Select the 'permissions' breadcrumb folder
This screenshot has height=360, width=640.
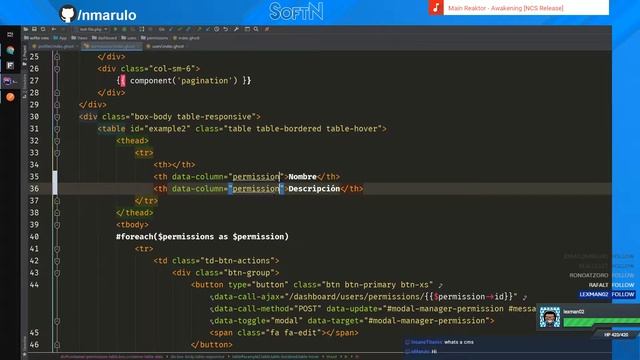click(154, 38)
